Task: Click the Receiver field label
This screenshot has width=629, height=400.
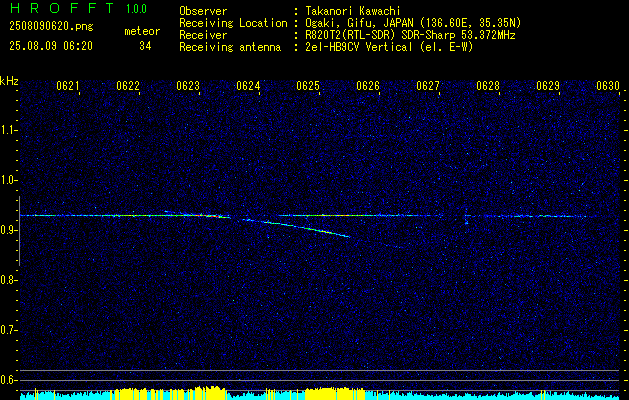Action: [x=203, y=35]
